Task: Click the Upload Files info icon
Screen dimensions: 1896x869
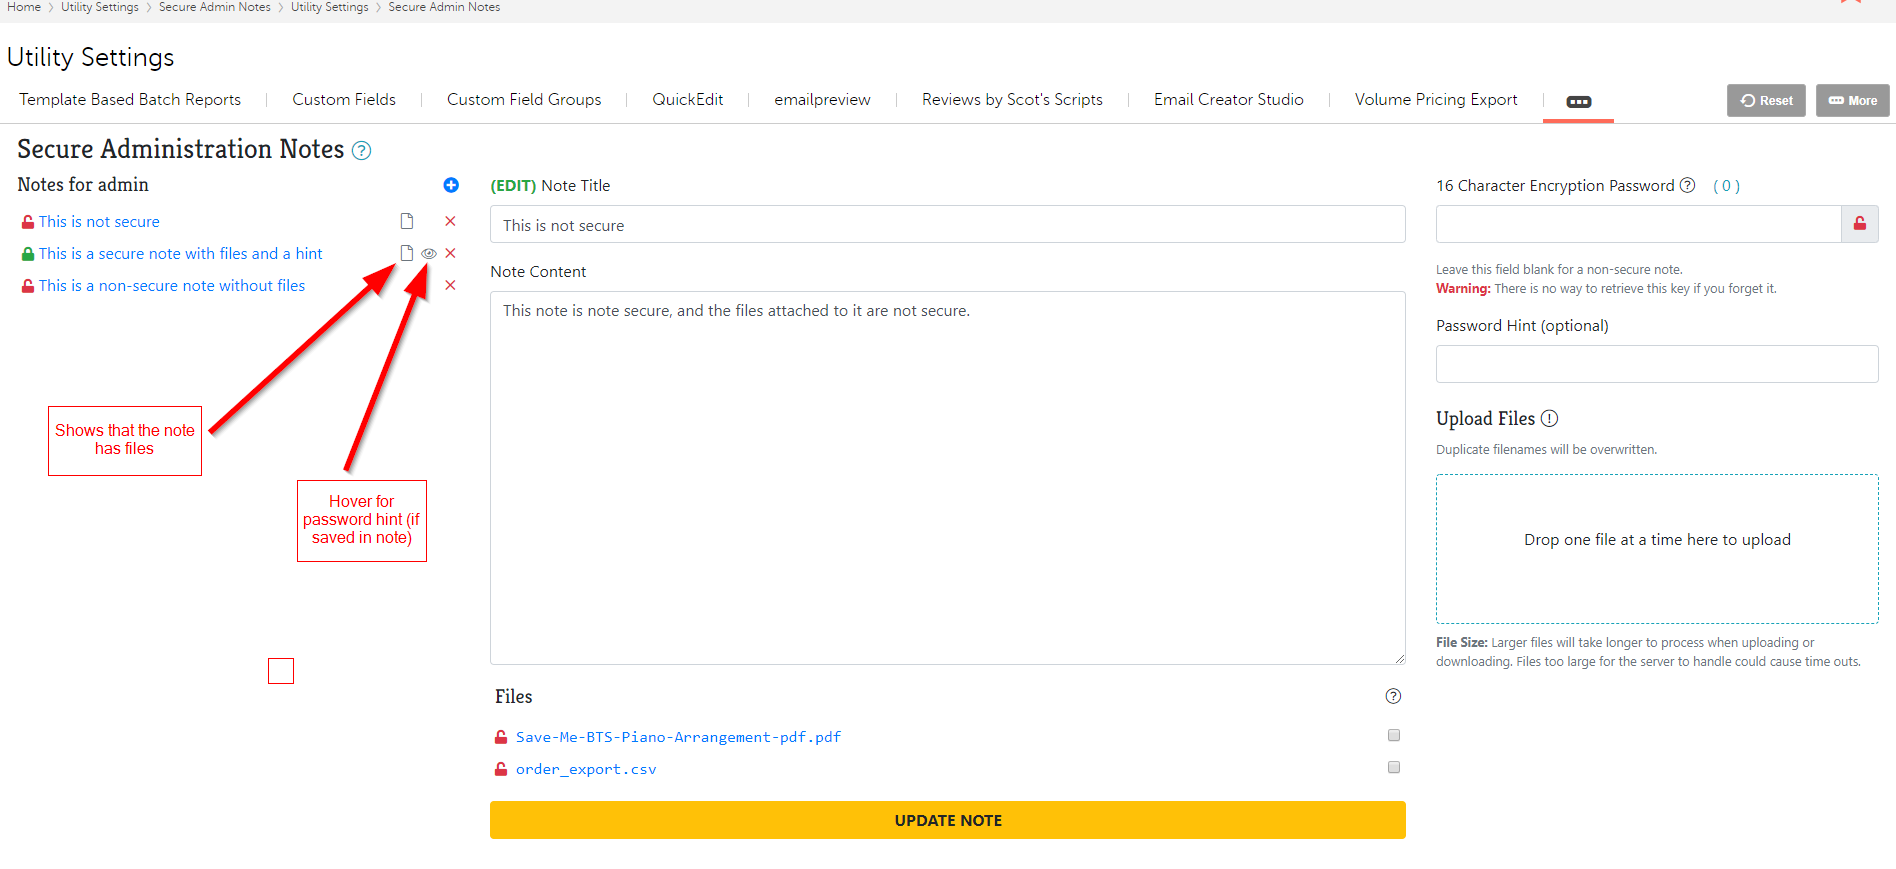Action: pyautogui.click(x=1549, y=418)
